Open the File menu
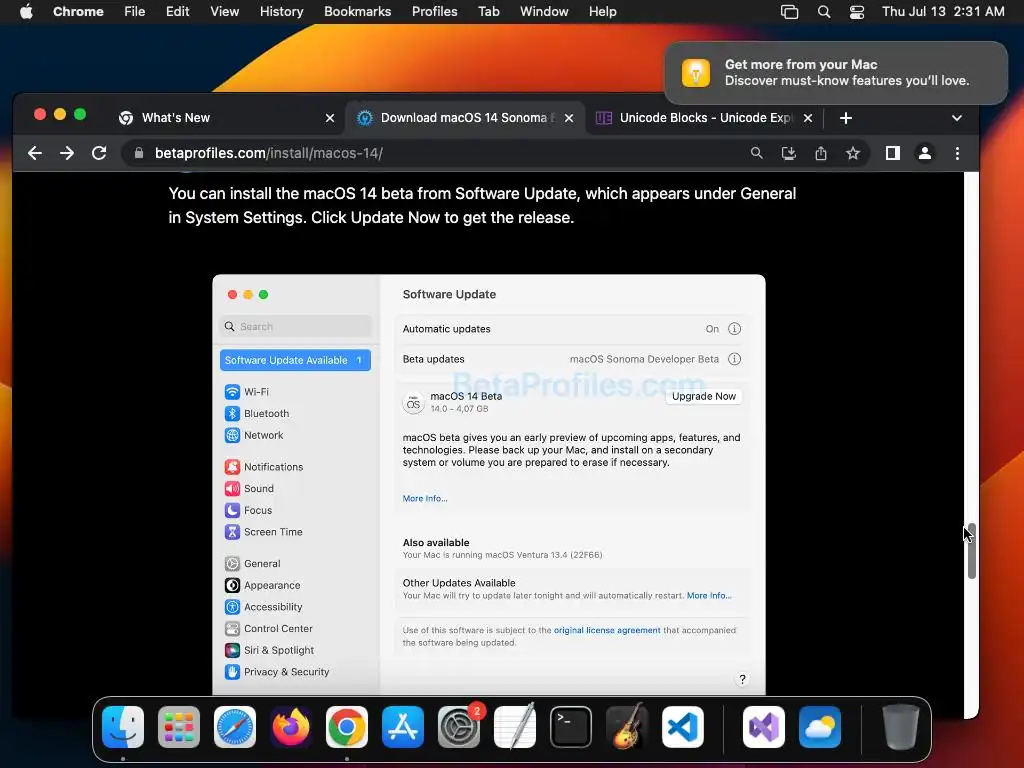 [x=135, y=11]
